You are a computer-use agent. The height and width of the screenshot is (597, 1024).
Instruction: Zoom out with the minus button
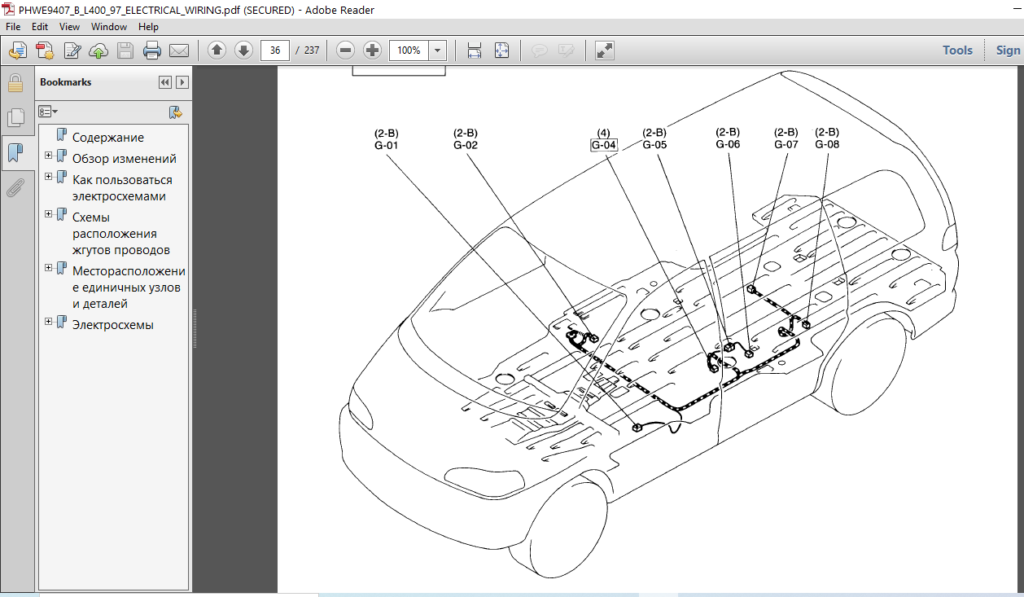(x=345, y=50)
